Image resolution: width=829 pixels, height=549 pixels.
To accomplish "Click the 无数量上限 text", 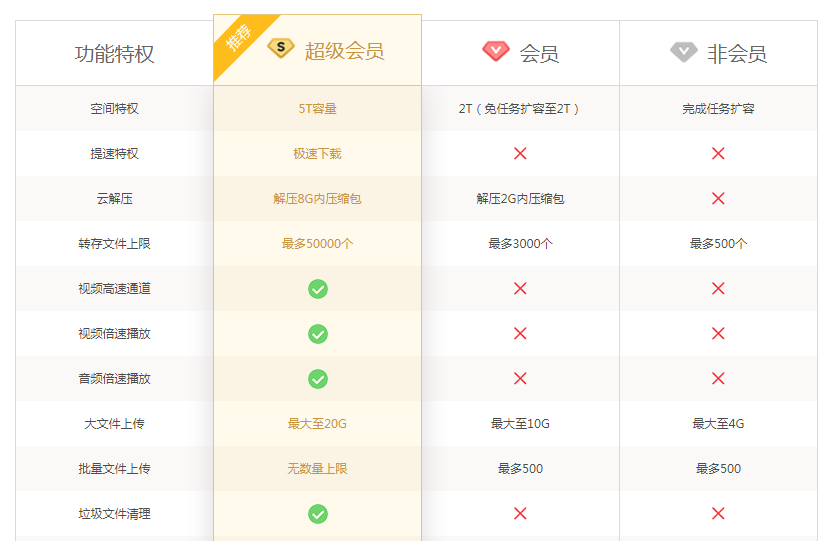I will click(x=317, y=469).
